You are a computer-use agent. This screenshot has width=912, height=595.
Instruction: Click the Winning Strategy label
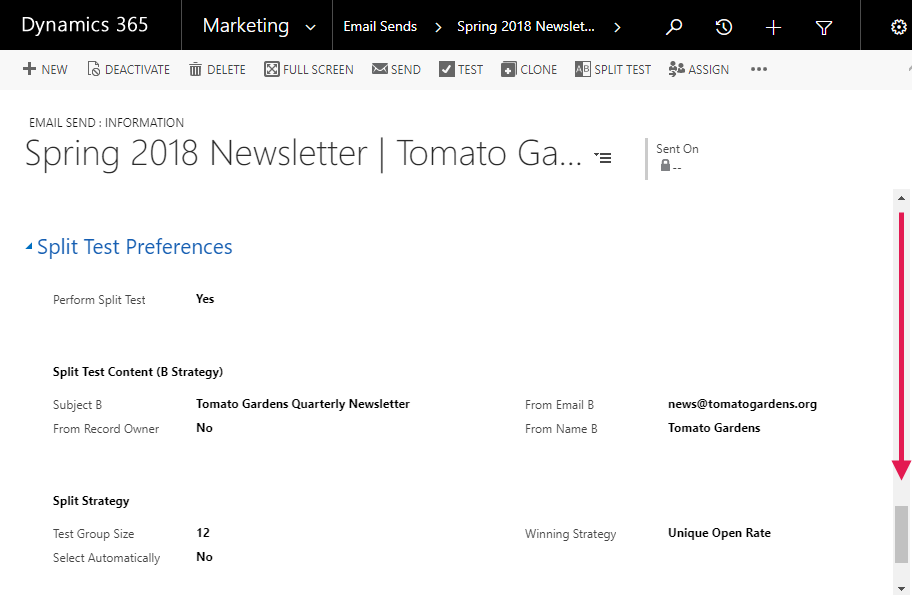point(571,534)
